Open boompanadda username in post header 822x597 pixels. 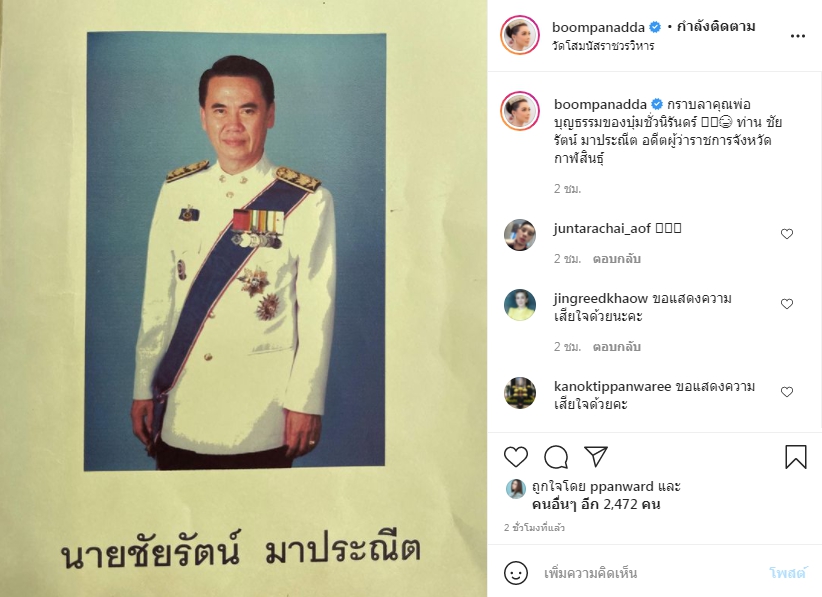pyautogui.click(x=598, y=26)
